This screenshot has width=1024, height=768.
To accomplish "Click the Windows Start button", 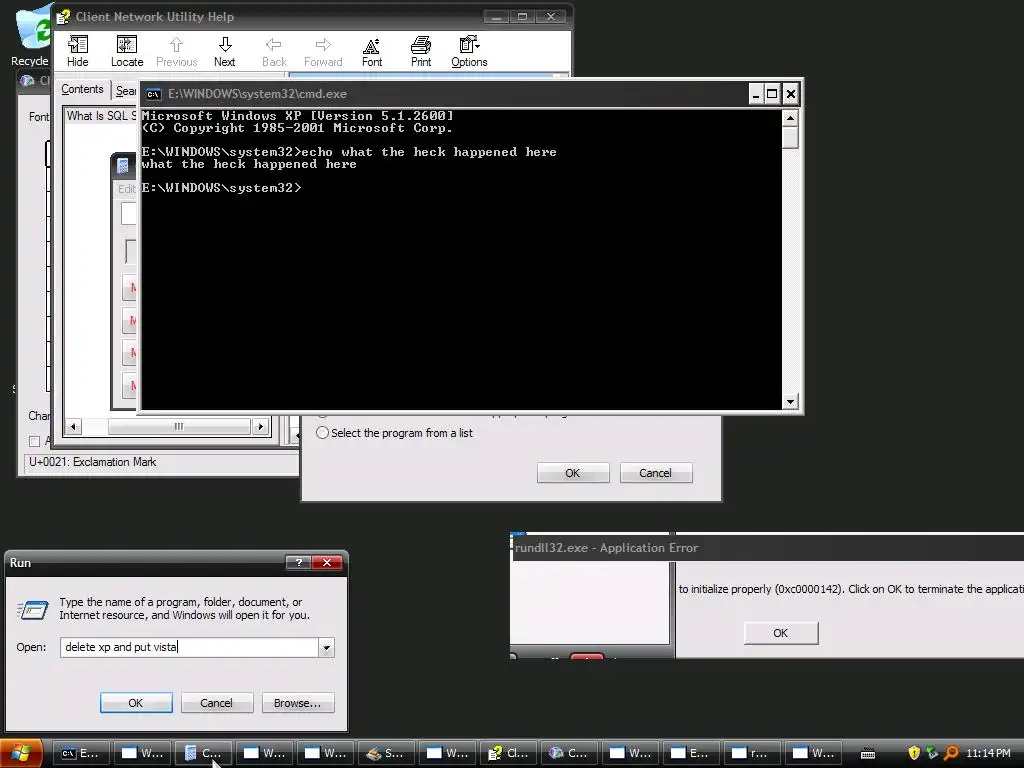I will (x=21, y=753).
